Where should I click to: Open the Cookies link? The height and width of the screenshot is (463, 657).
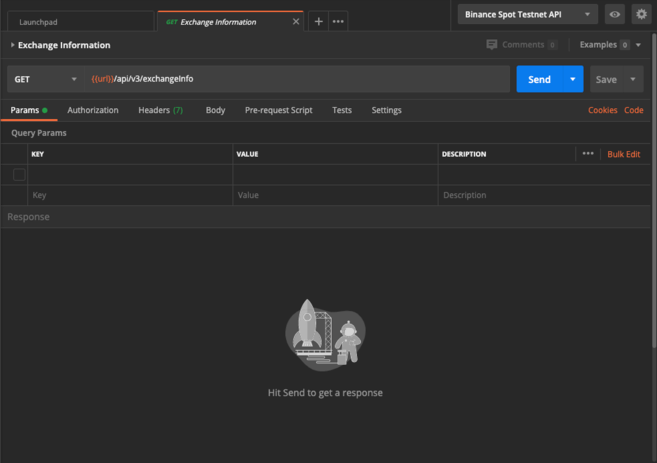point(602,110)
